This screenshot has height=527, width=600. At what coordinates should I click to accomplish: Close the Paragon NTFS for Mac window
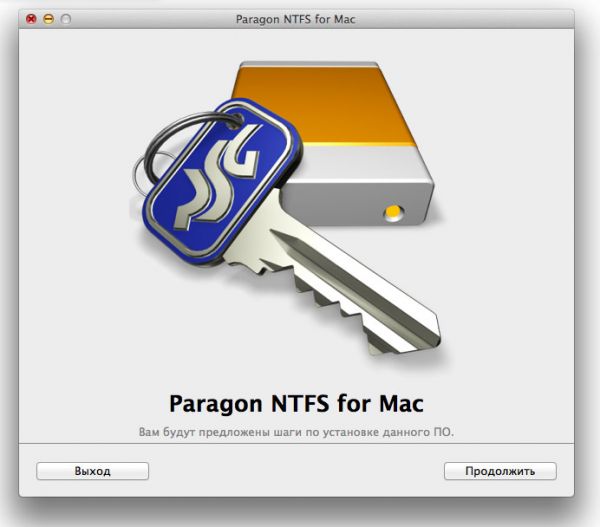(x=31, y=19)
